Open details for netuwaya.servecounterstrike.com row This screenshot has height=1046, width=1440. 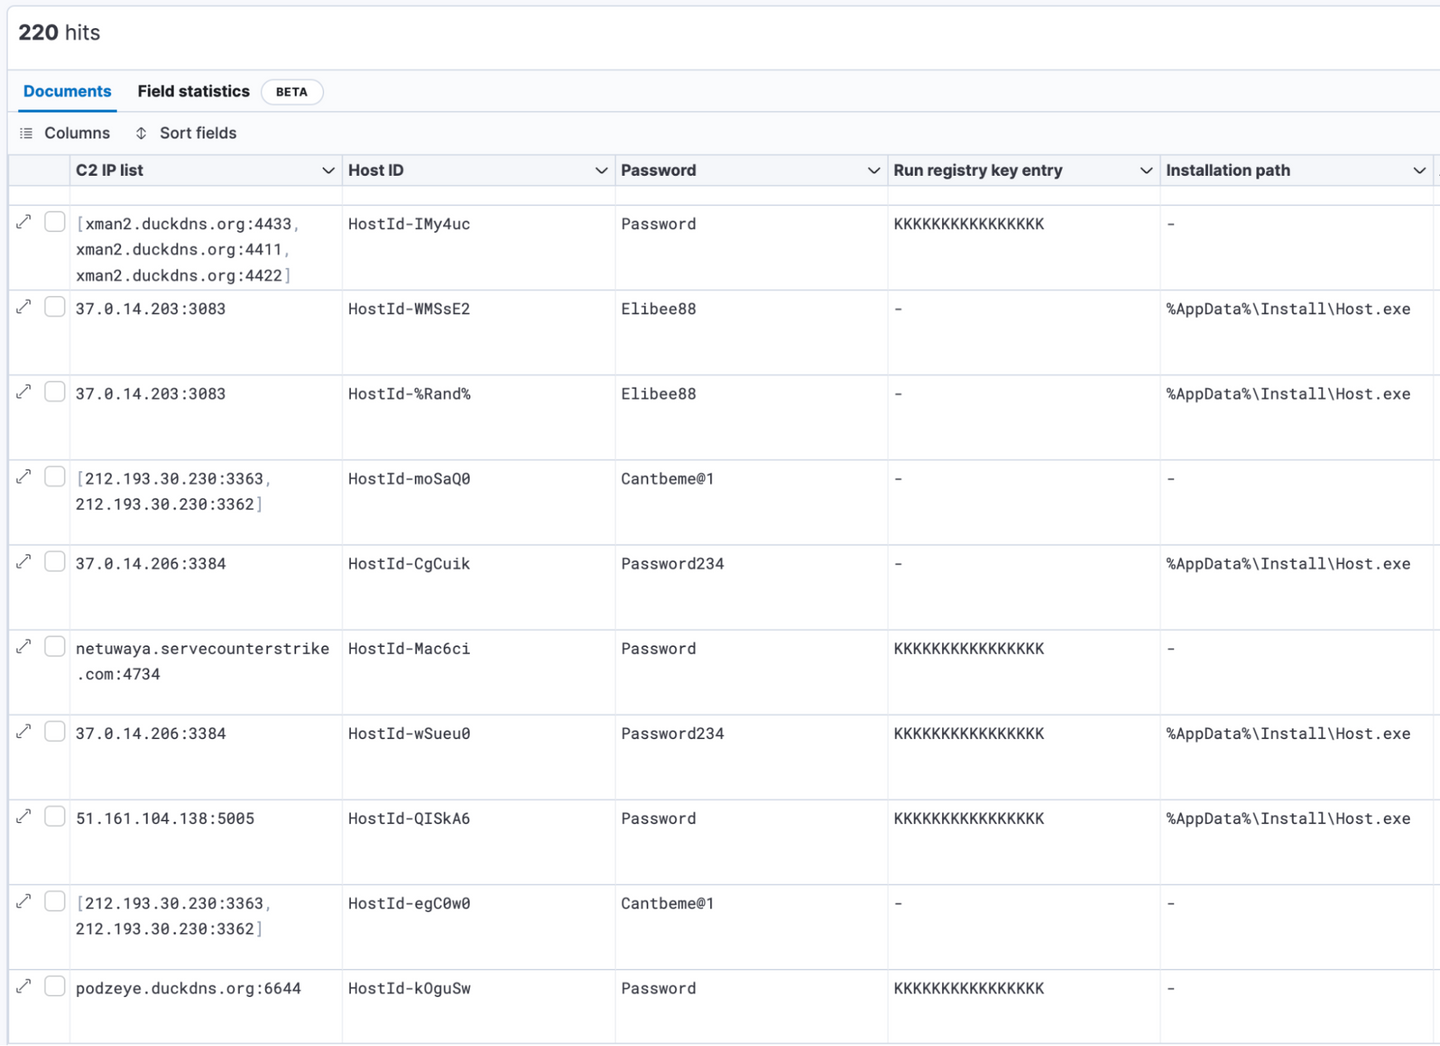pos(24,647)
